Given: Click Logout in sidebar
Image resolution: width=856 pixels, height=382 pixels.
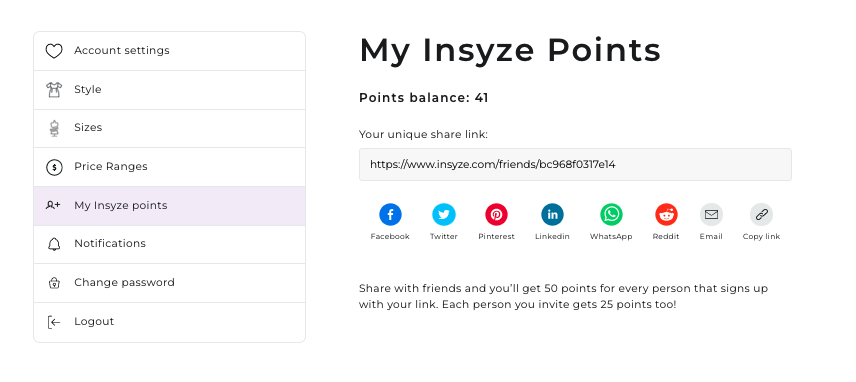Looking at the screenshot, I should tap(169, 322).
